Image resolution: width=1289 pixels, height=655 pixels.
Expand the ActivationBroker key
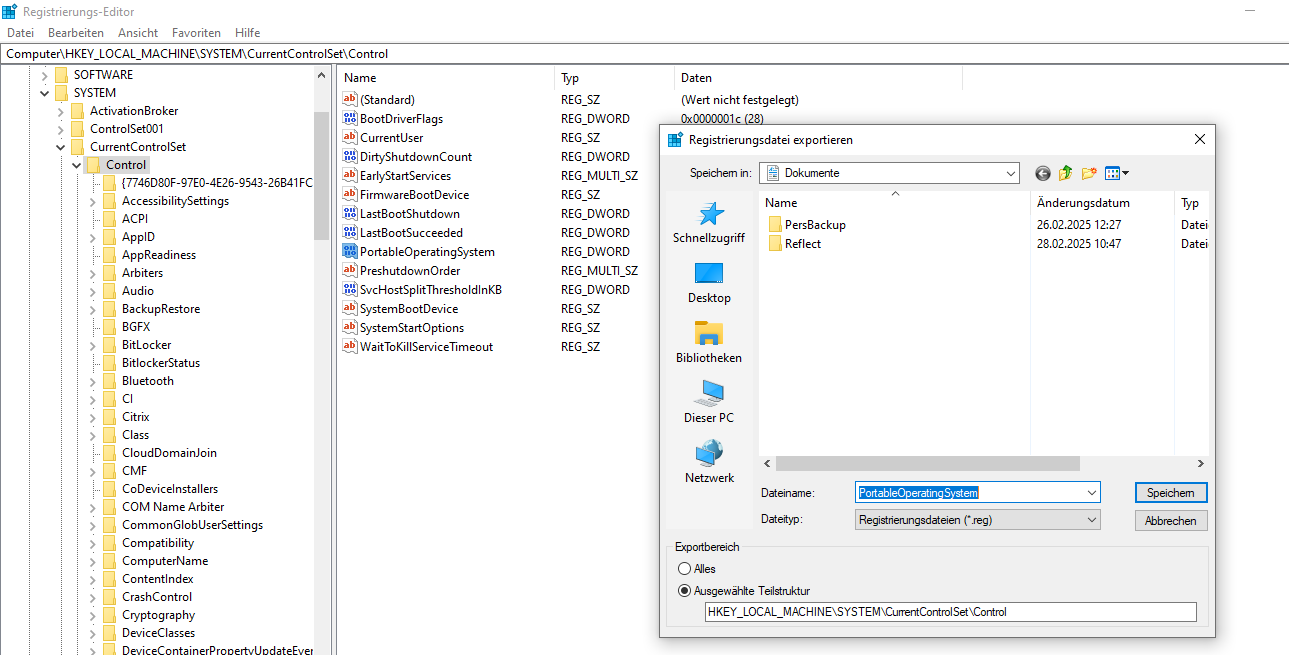(x=61, y=111)
